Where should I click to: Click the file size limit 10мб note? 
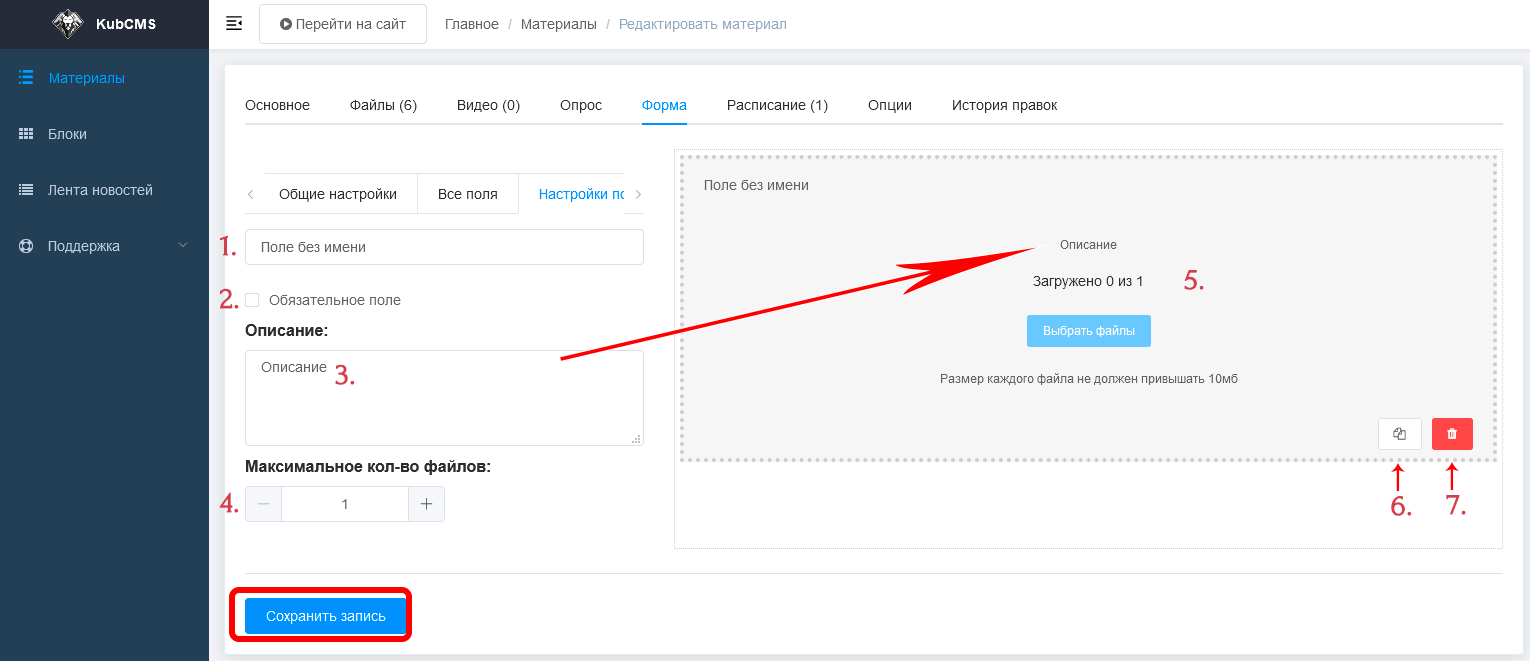pos(1089,379)
